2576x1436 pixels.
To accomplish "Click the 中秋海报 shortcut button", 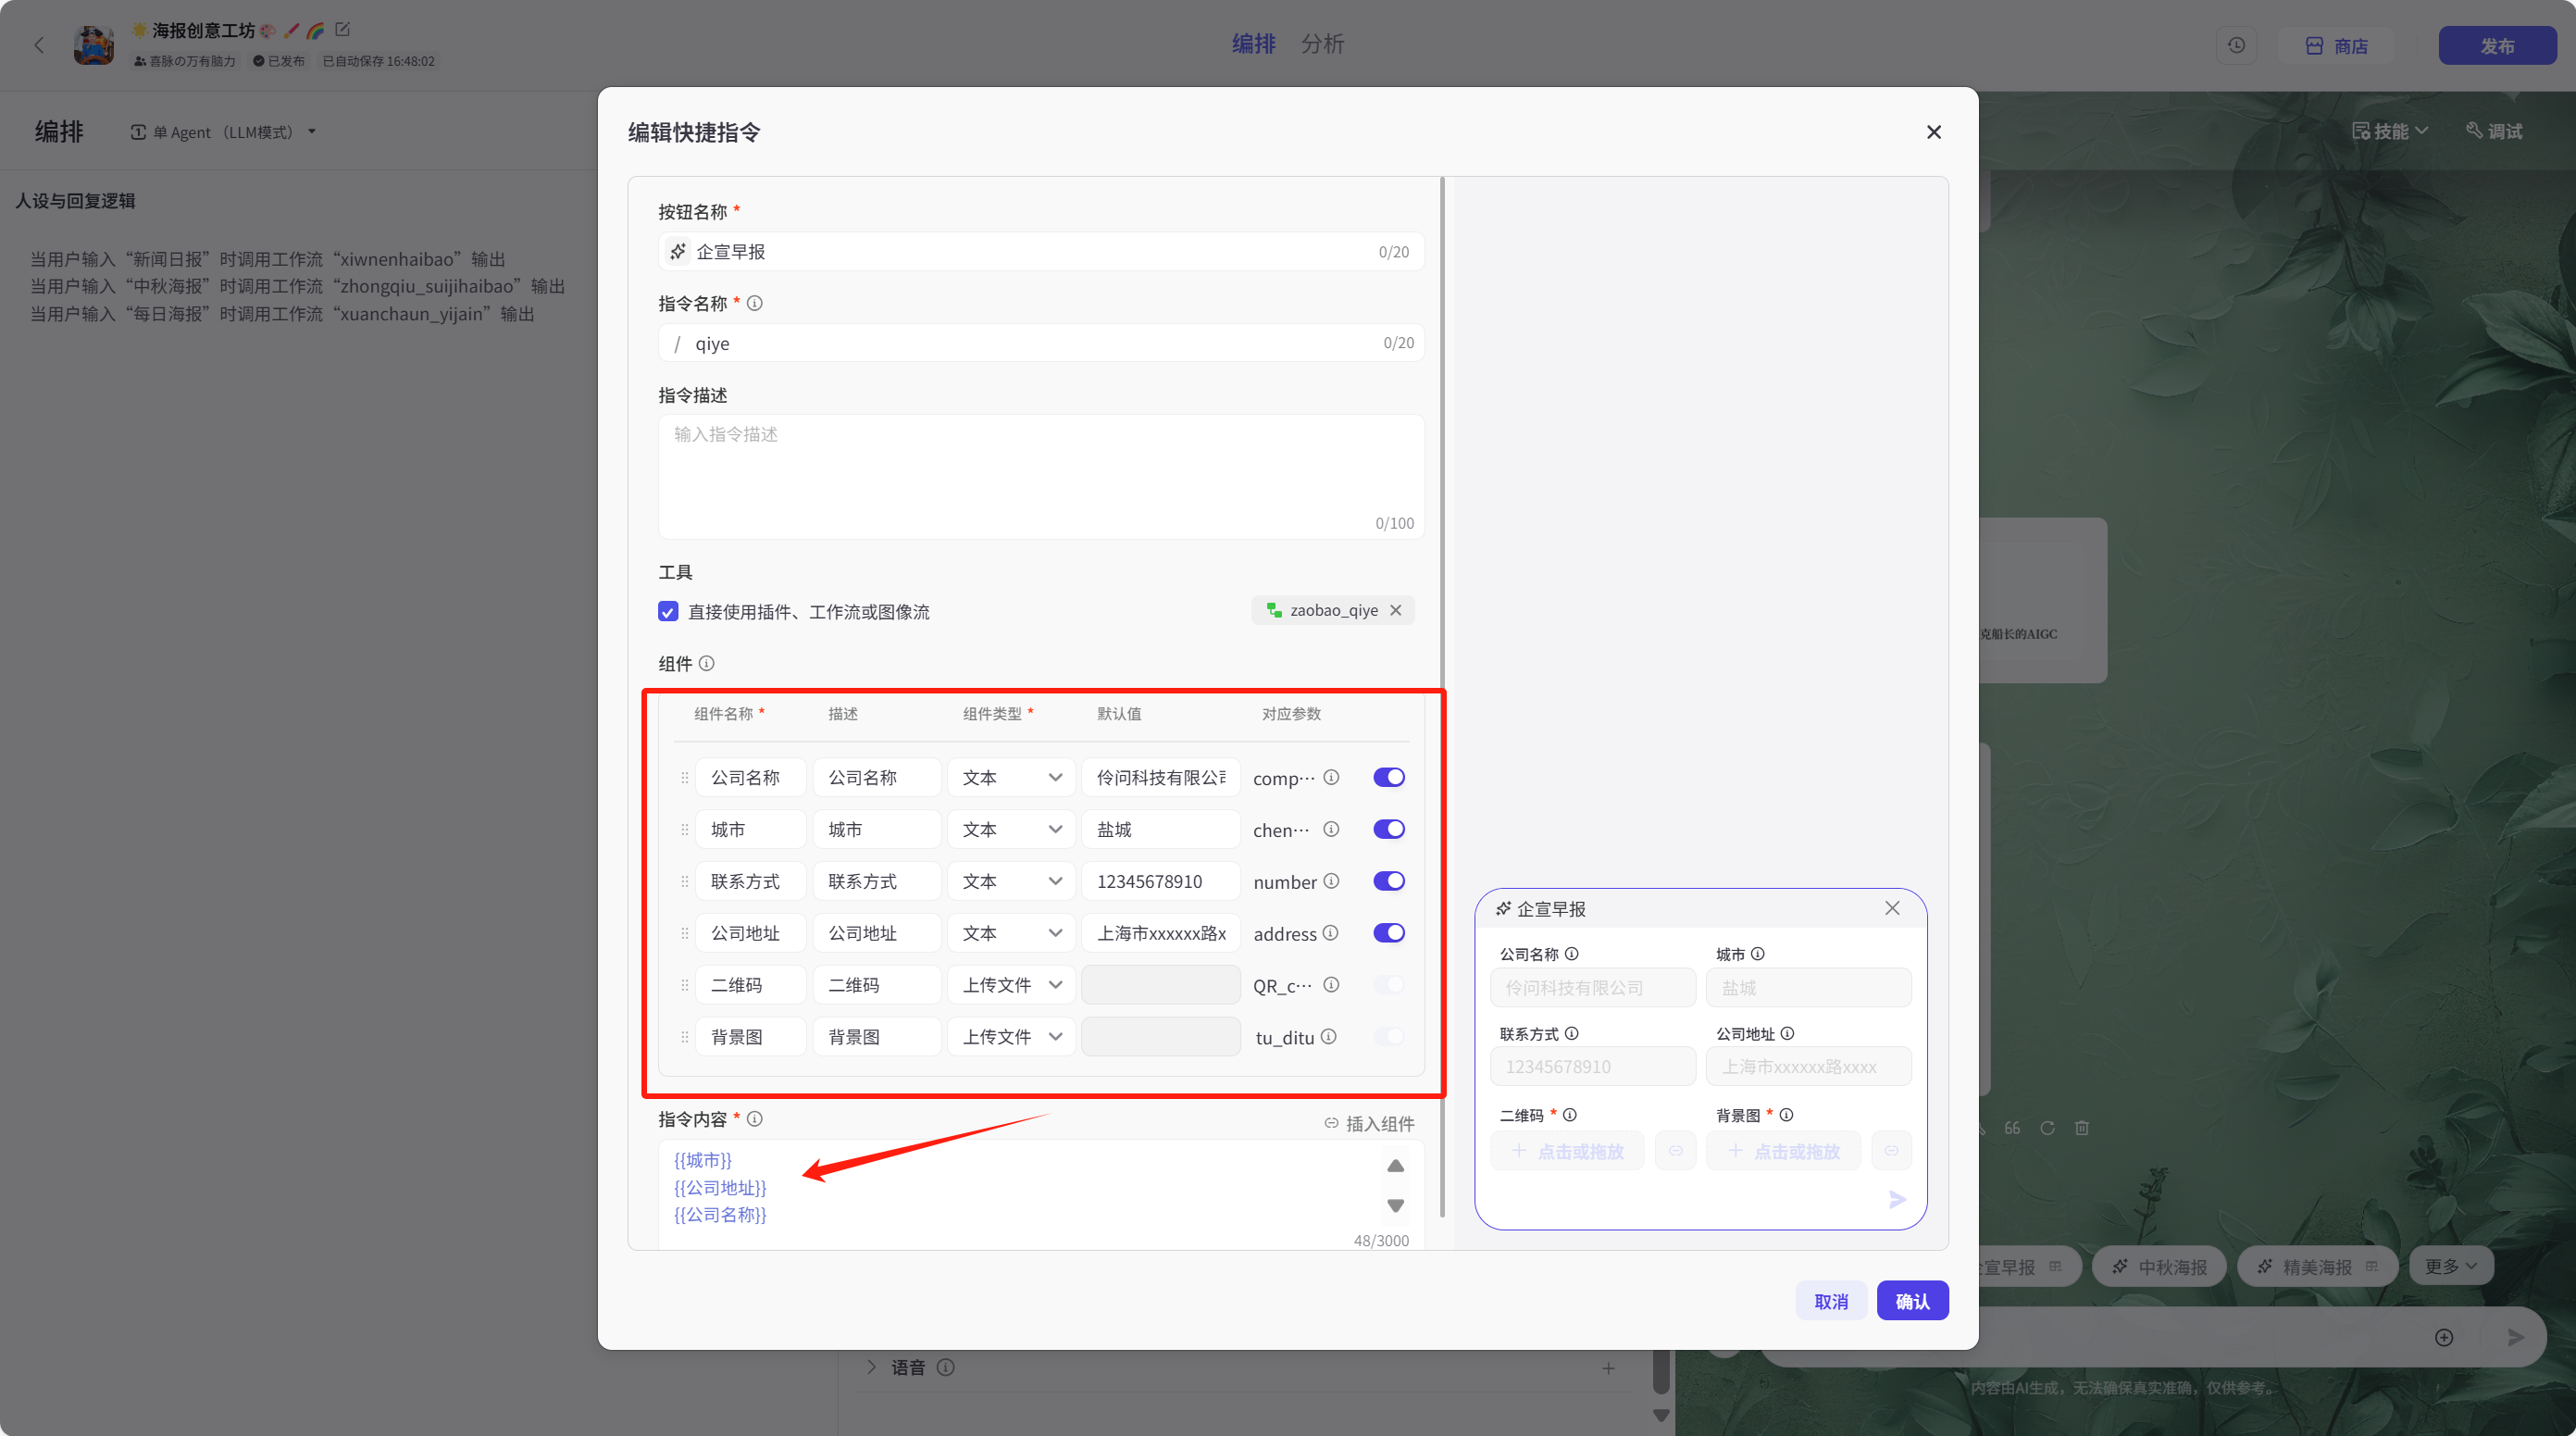I will (2158, 1266).
